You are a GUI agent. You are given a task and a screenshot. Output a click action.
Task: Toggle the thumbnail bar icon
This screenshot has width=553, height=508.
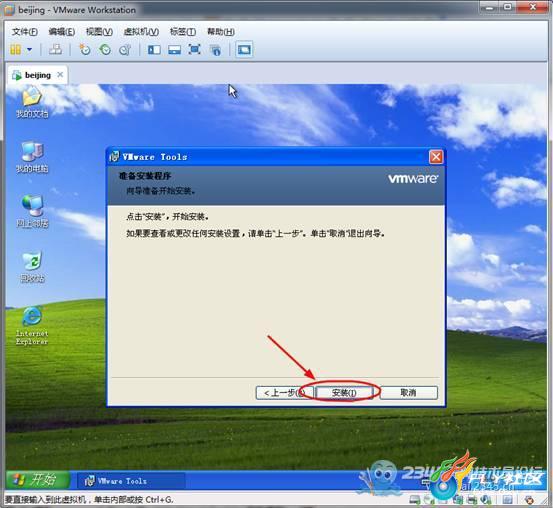[175, 50]
